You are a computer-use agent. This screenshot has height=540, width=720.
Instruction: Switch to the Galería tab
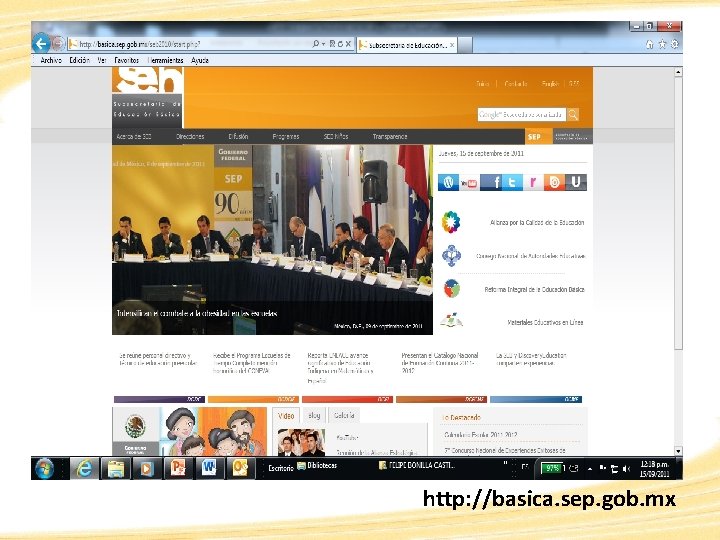coord(344,416)
